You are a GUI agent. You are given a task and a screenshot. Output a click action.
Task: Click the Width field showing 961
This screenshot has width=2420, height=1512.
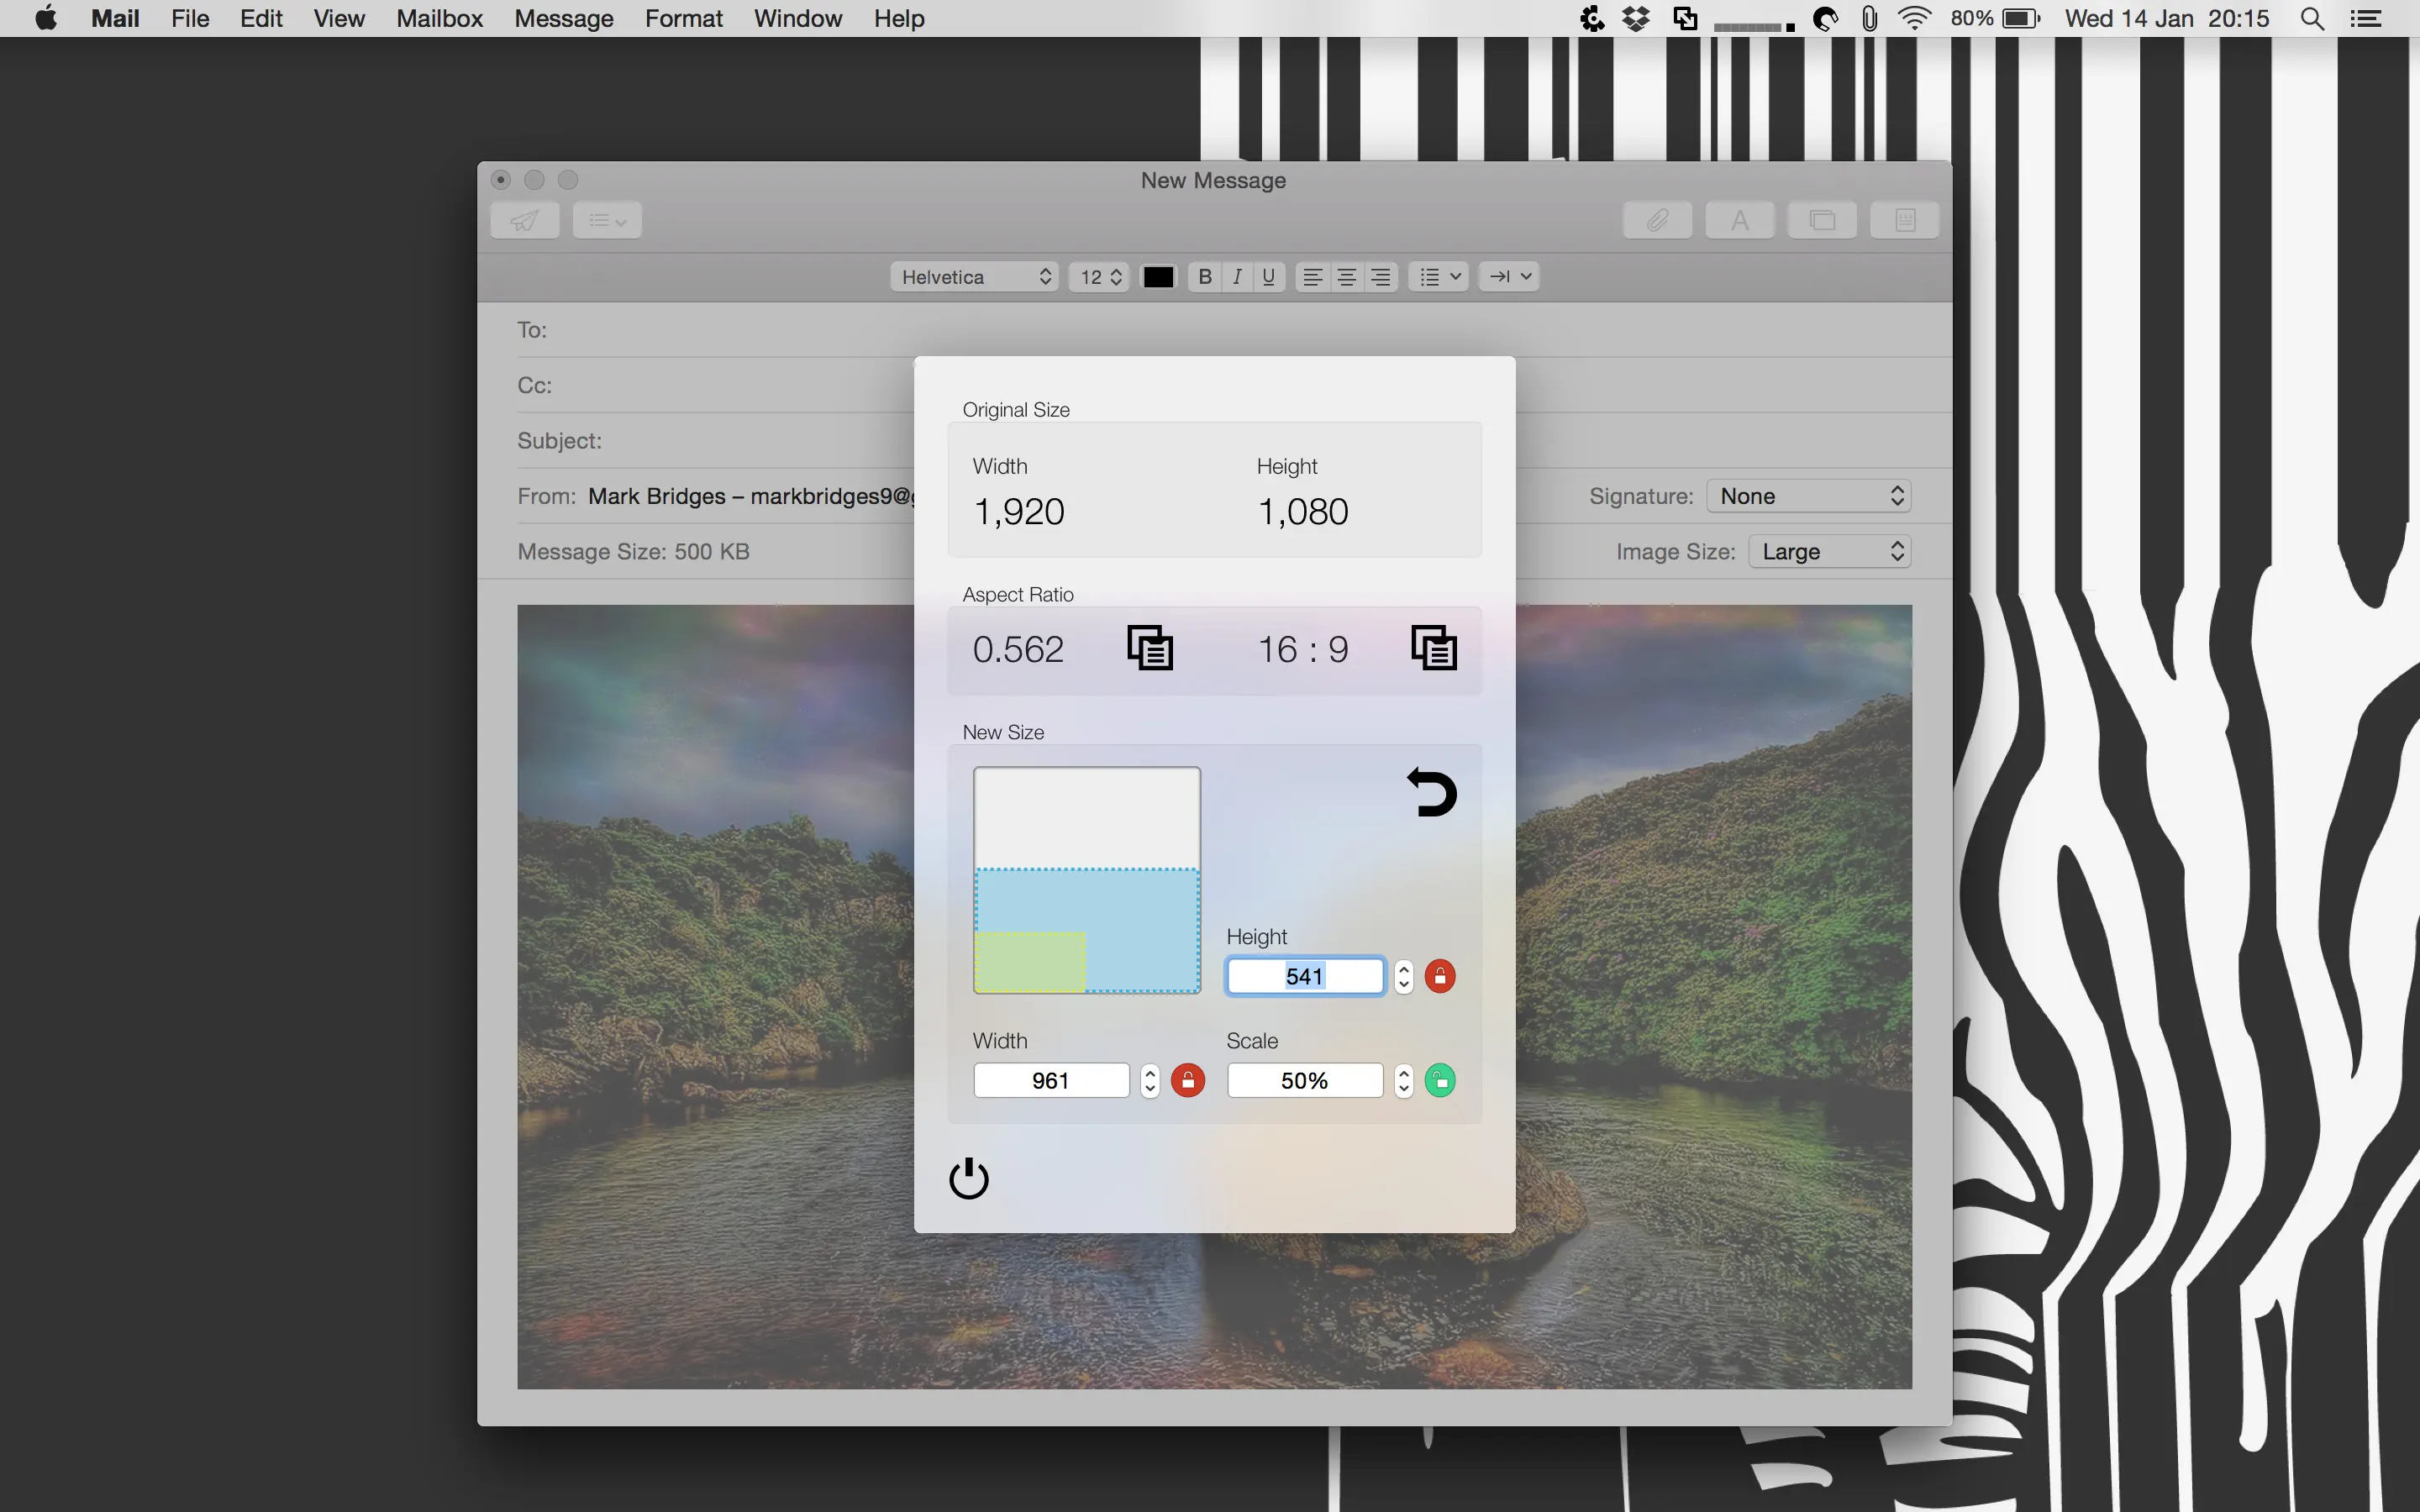point(1050,1080)
